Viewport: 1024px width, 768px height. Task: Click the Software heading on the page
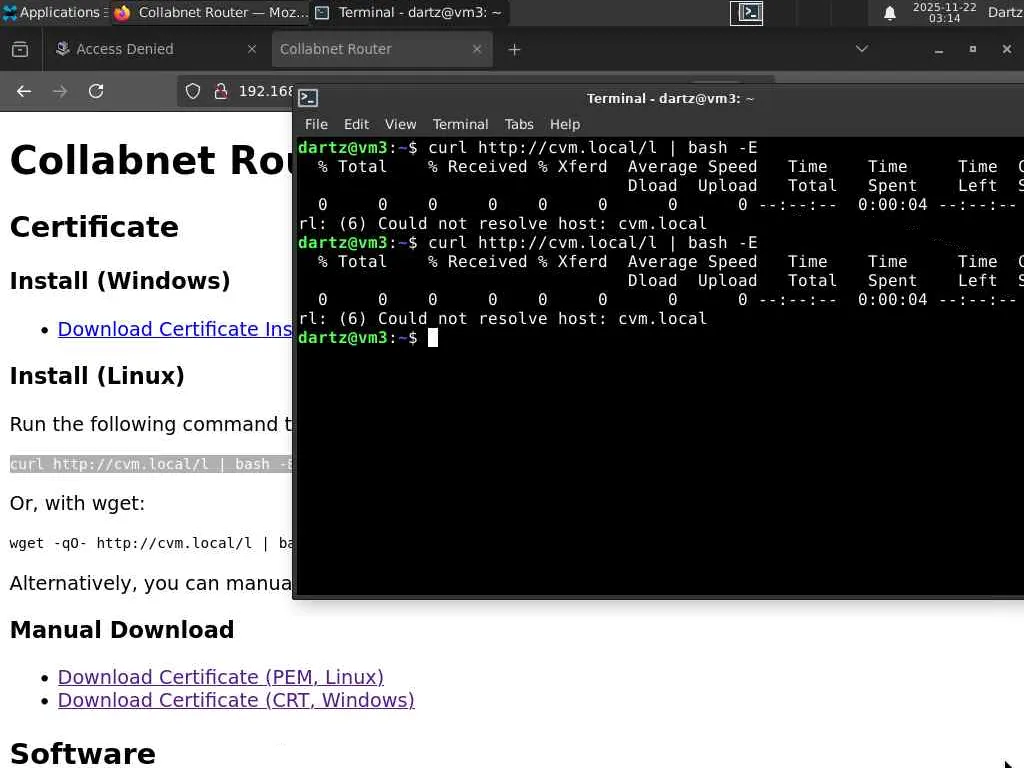(83, 753)
